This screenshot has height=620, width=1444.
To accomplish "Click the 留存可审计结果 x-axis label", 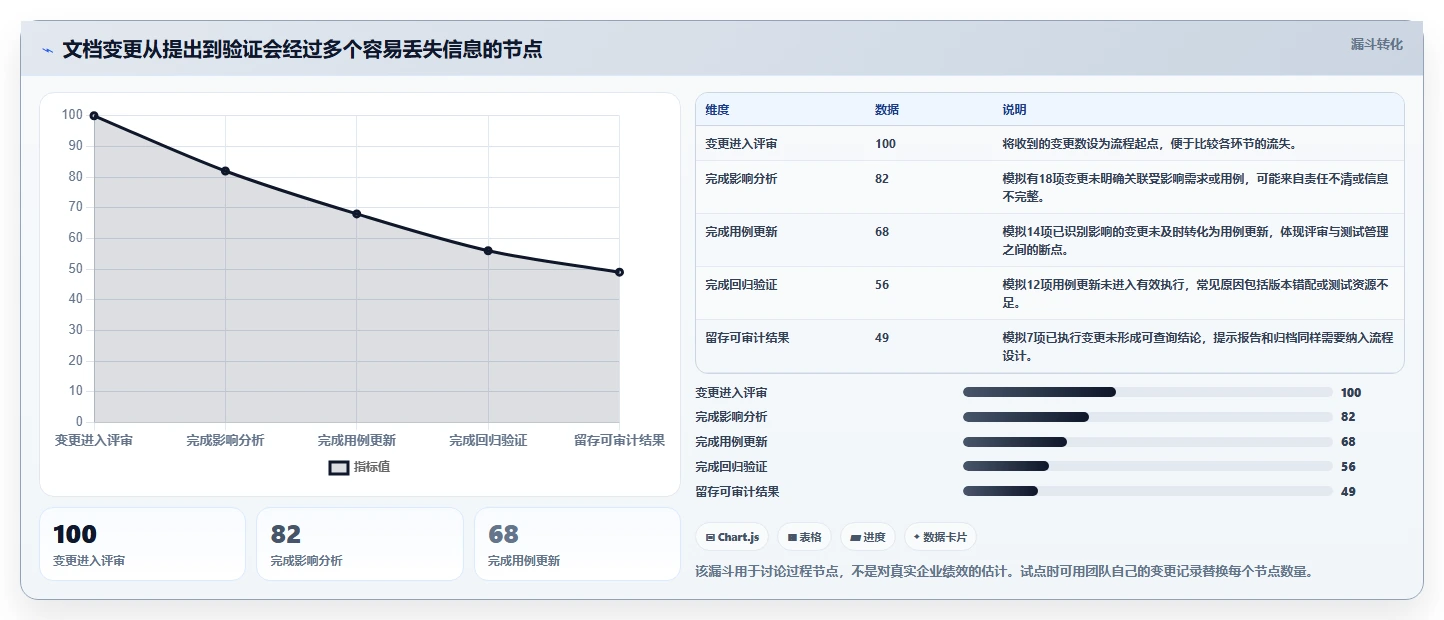I will pyautogui.click(x=619, y=440).
